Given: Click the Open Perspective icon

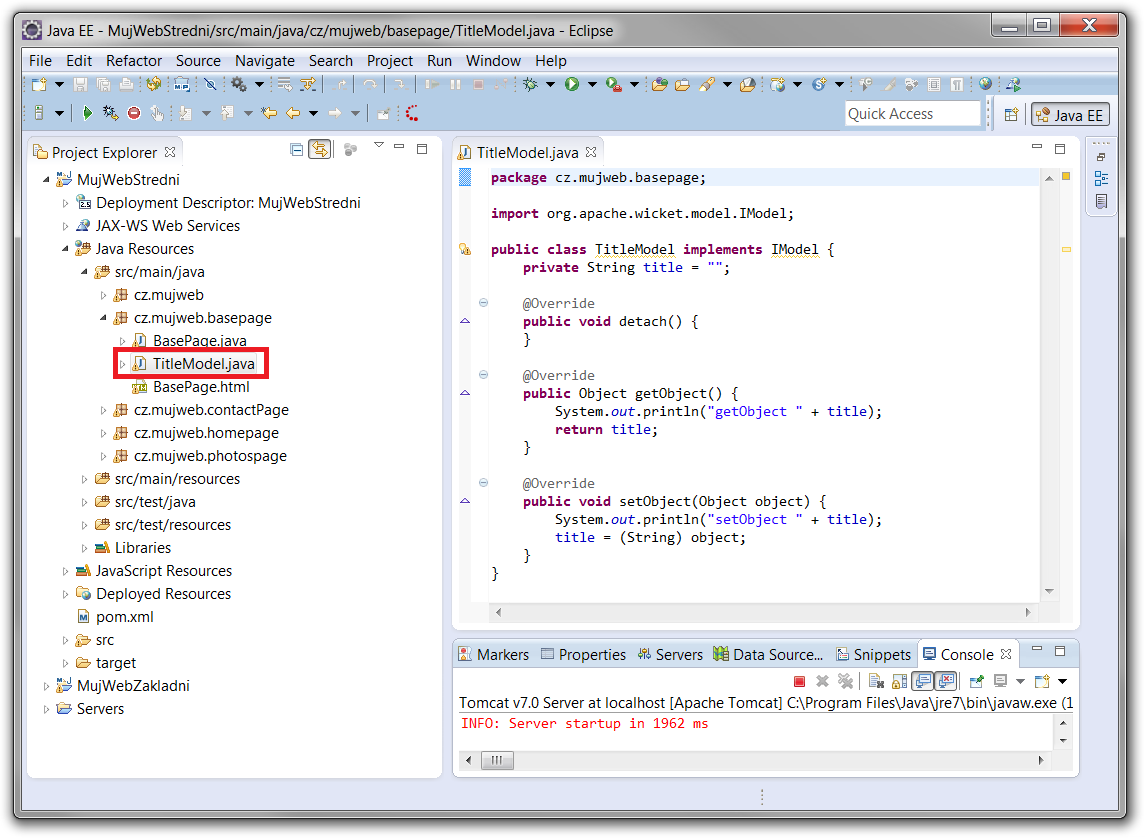Looking at the screenshot, I should pos(1011,115).
